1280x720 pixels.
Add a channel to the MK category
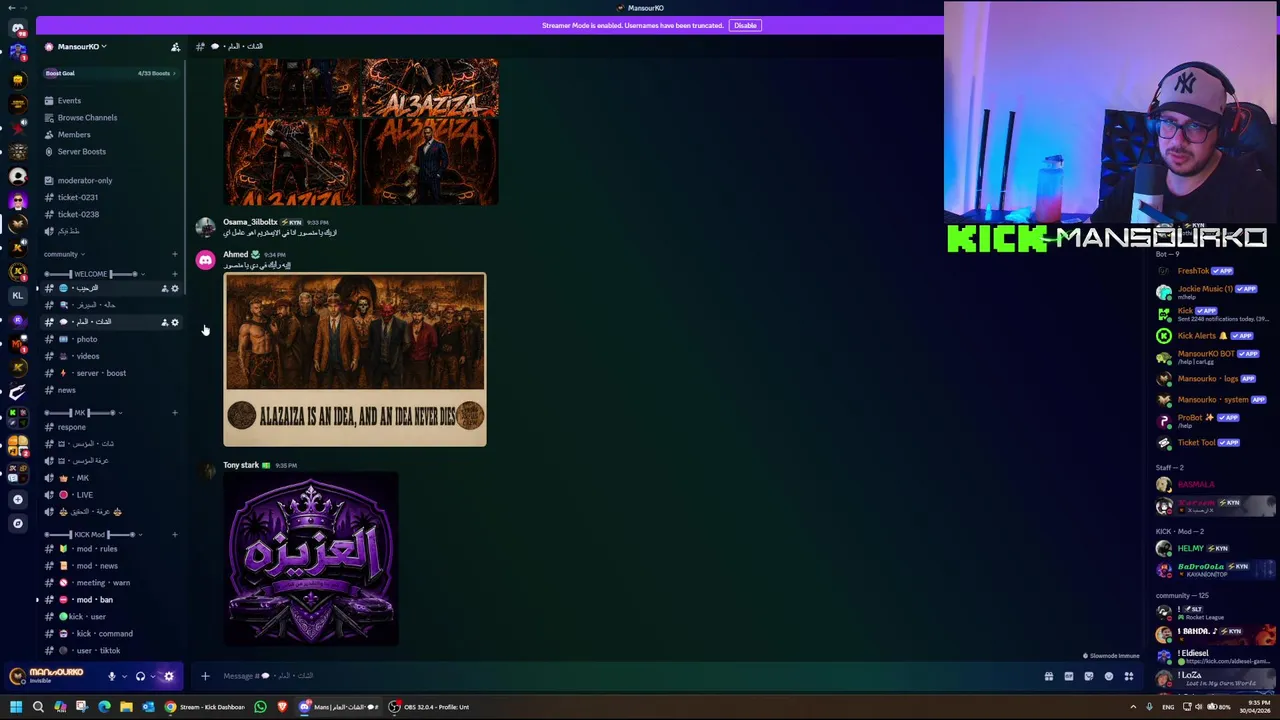tap(174, 413)
